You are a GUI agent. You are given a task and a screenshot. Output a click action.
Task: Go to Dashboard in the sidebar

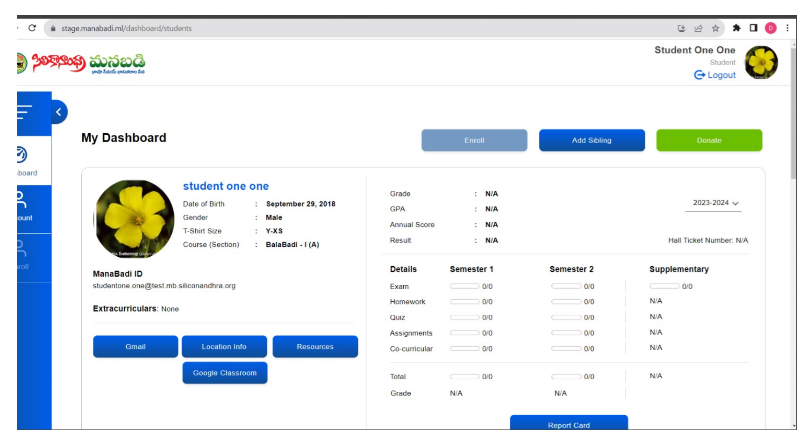pos(22,160)
